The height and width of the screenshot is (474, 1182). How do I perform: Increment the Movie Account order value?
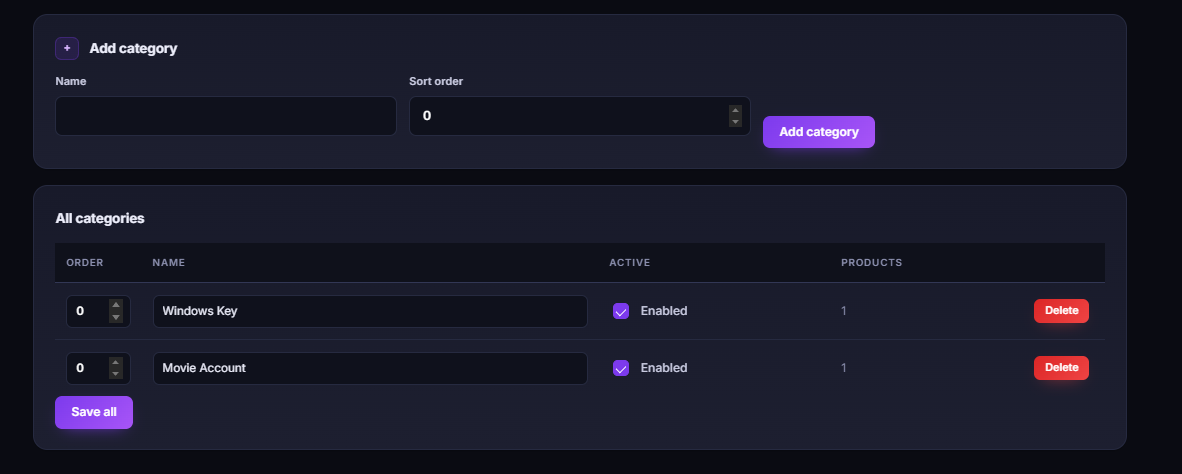[115, 362]
